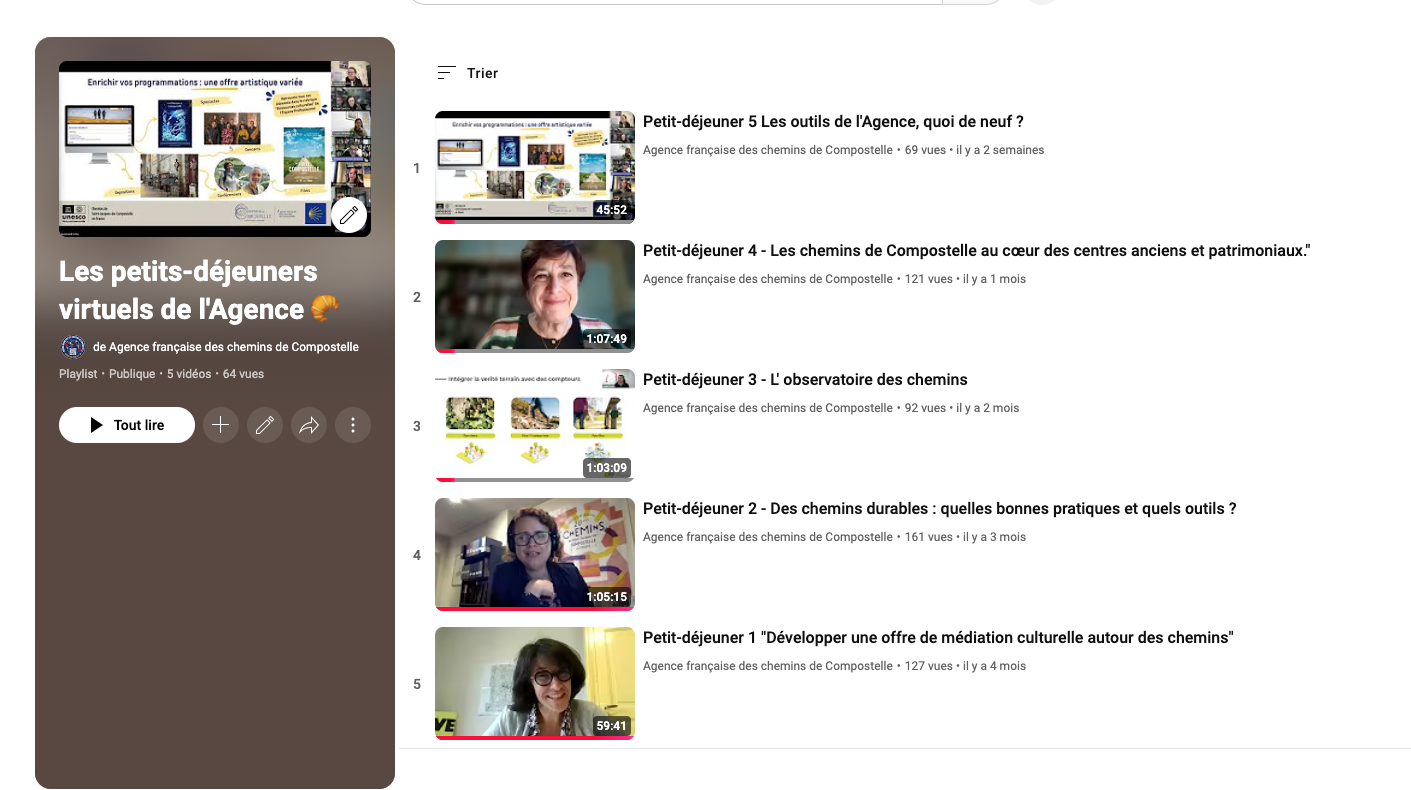Open Petit-déjeuner 1 video thumbnail
1411x790 pixels.
click(x=535, y=683)
